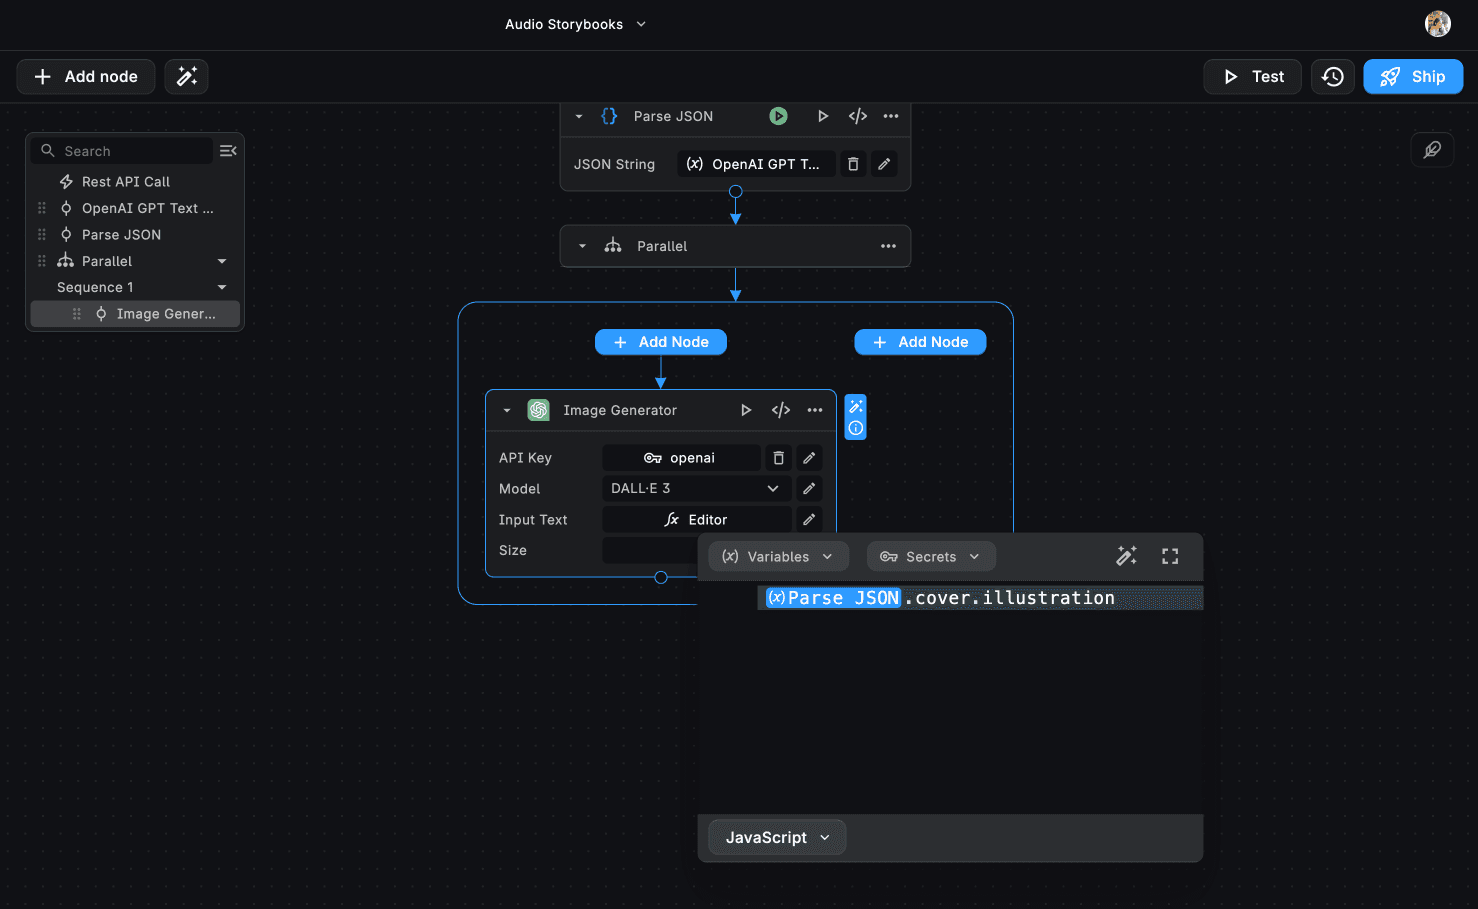Screen dimensions: 1478x909
Task: Click the Test button
Action: click(1252, 77)
